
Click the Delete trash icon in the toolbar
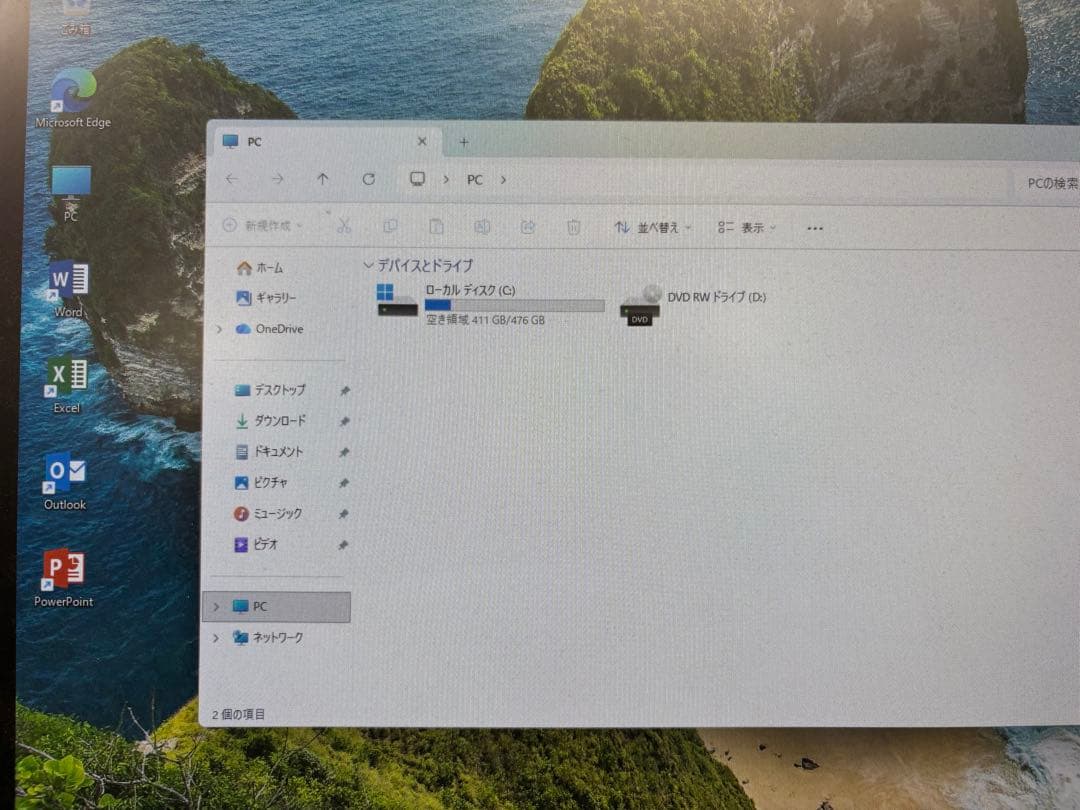(573, 227)
